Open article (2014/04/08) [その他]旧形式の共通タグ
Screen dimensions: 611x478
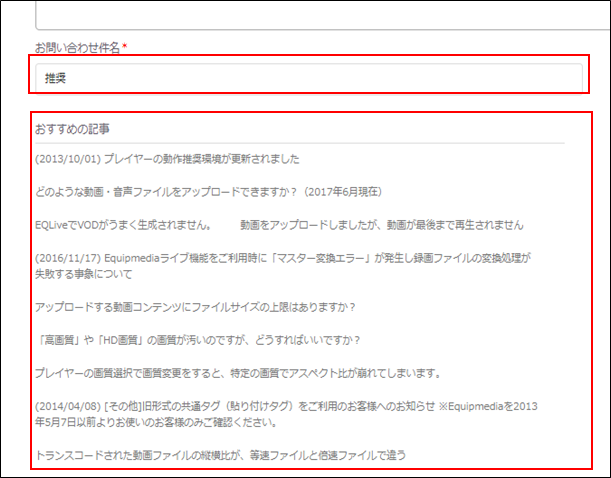[286, 414]
